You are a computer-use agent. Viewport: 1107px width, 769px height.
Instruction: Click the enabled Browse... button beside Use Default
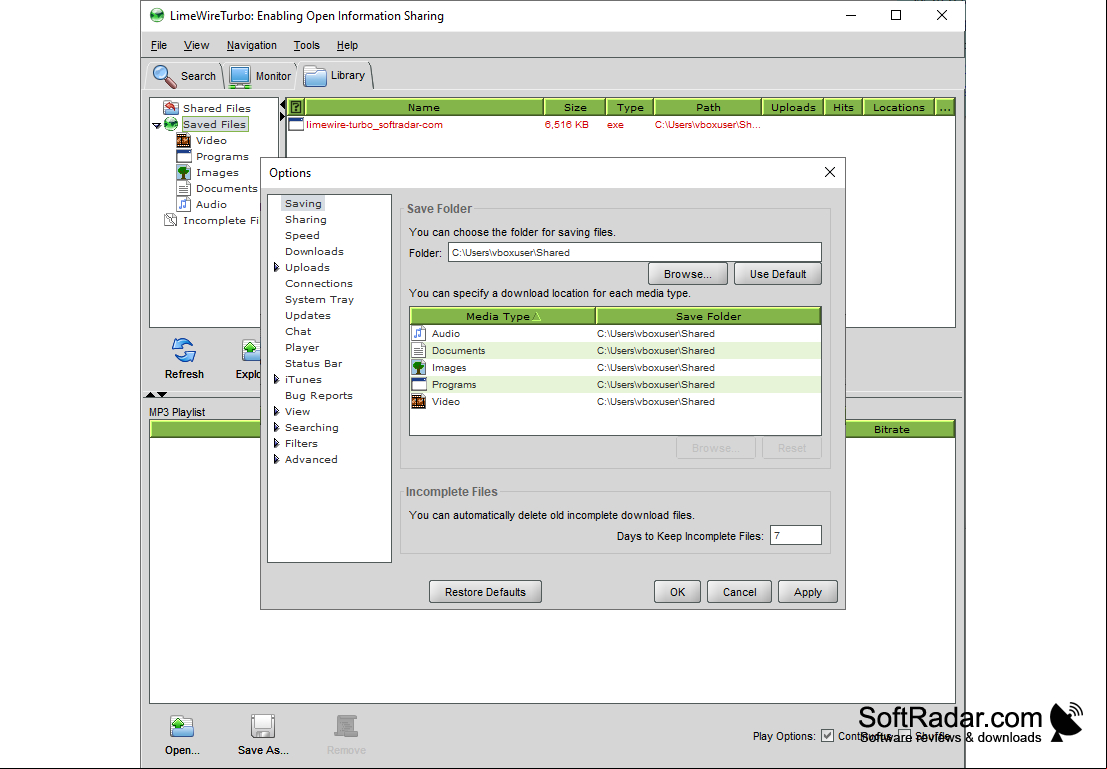688,274
